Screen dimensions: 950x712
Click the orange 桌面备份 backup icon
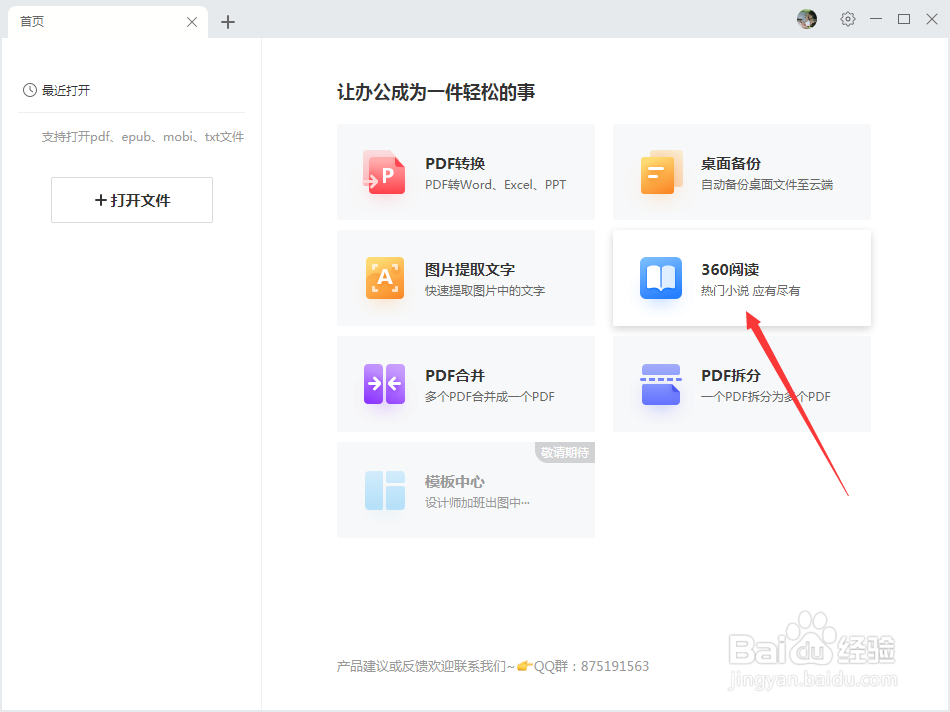tap(660, 172)
